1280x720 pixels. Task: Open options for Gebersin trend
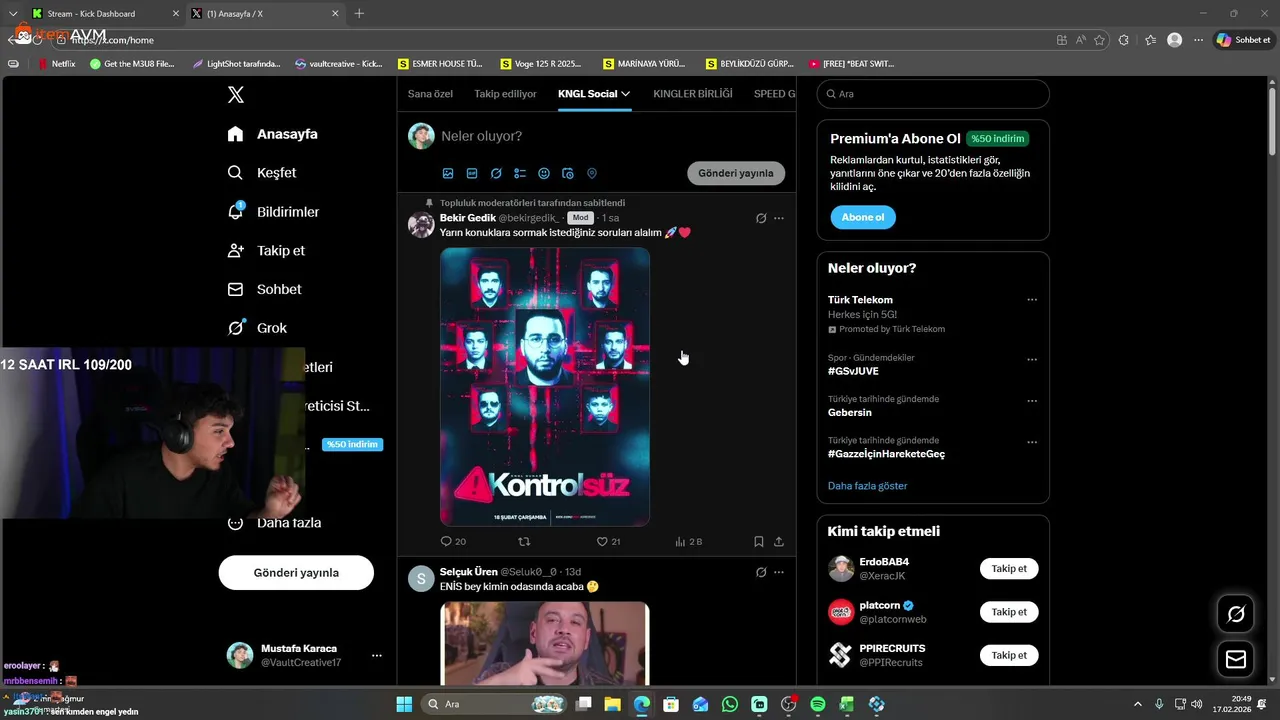[1032, 401]
